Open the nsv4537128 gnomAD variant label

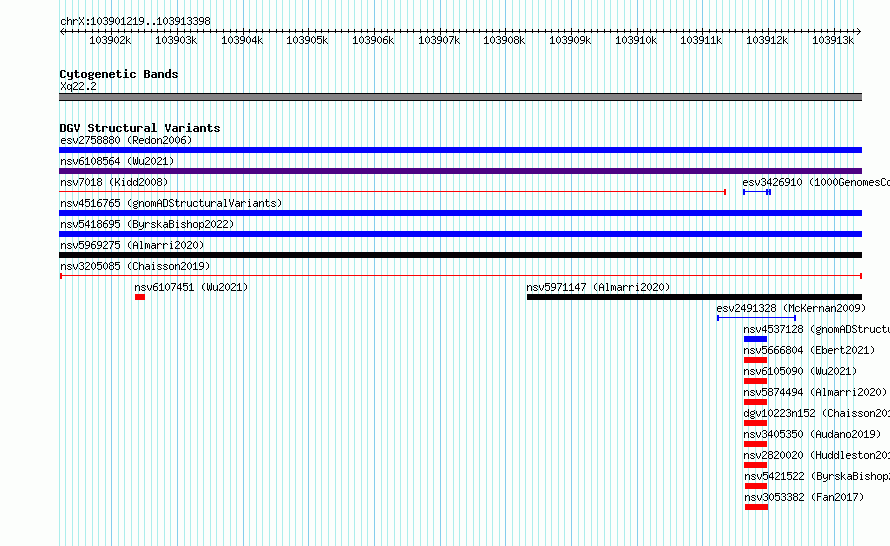[x=817, y=329]
